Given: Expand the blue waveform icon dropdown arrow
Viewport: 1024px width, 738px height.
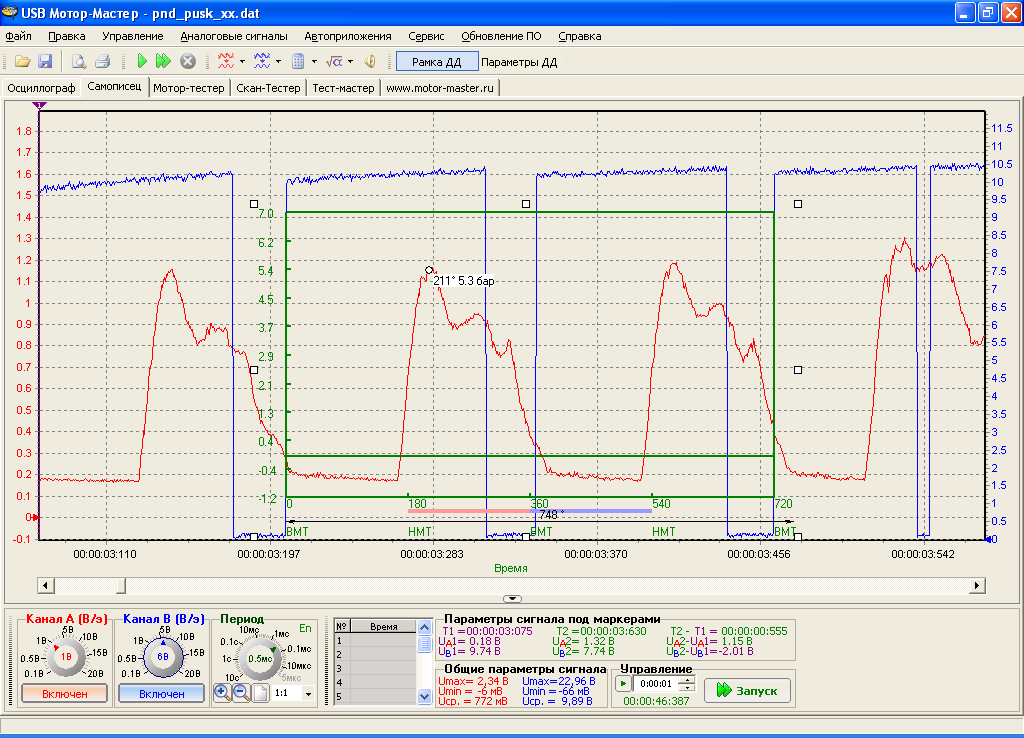Looking at the screenshot, I should coord(278,62).
